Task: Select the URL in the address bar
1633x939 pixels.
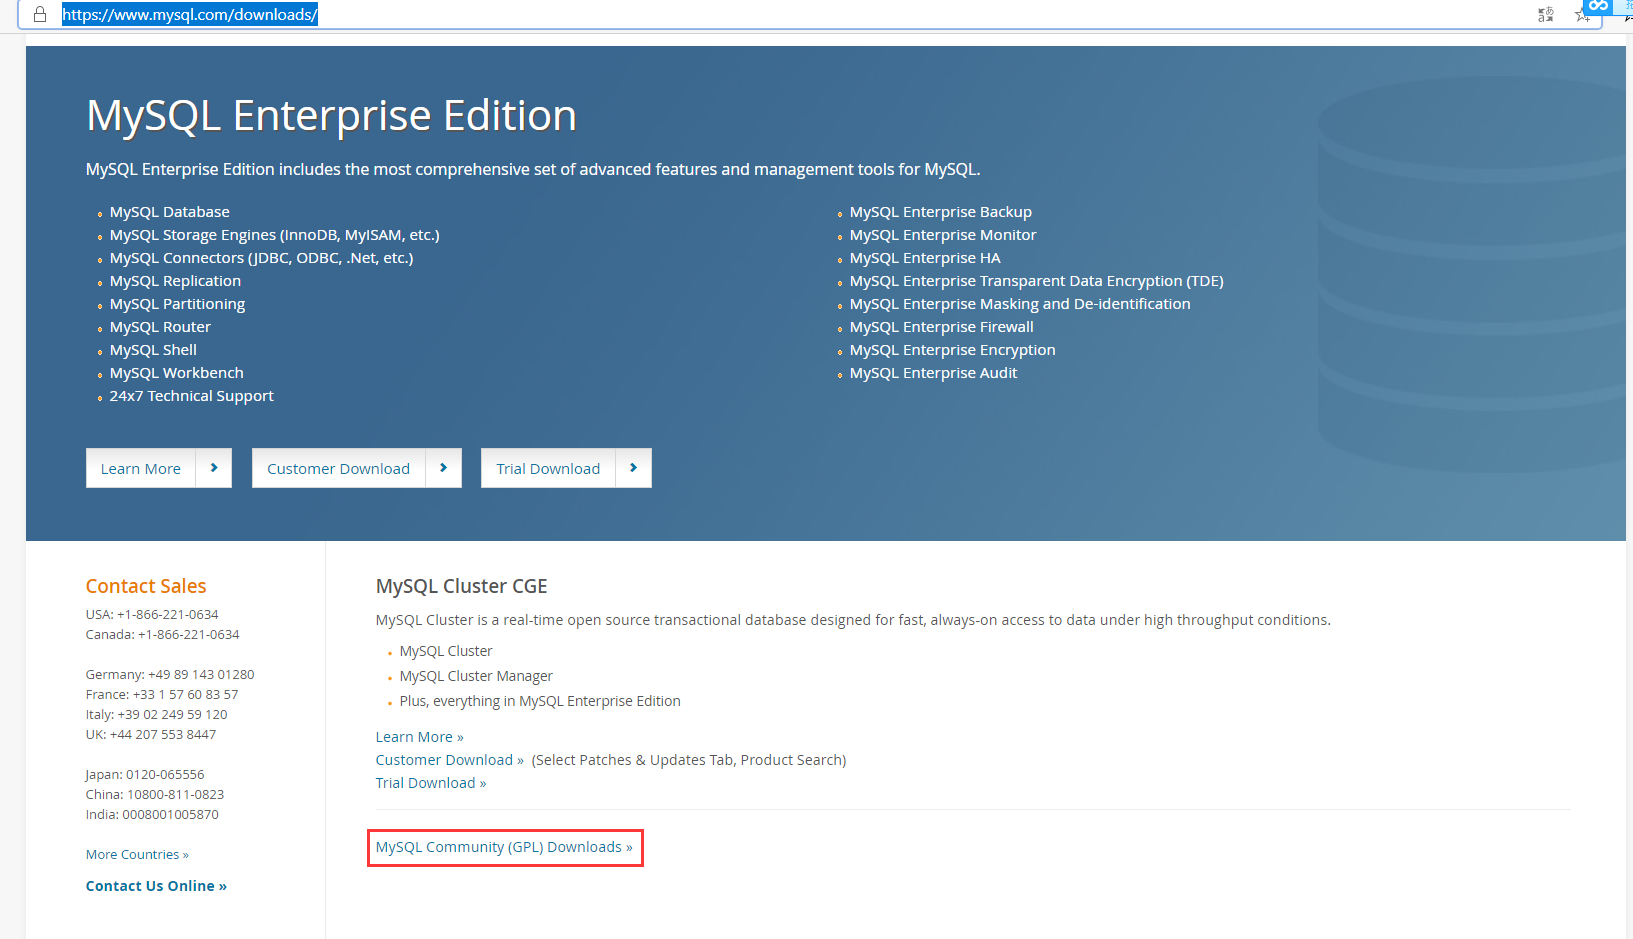Action: point(190,14)
